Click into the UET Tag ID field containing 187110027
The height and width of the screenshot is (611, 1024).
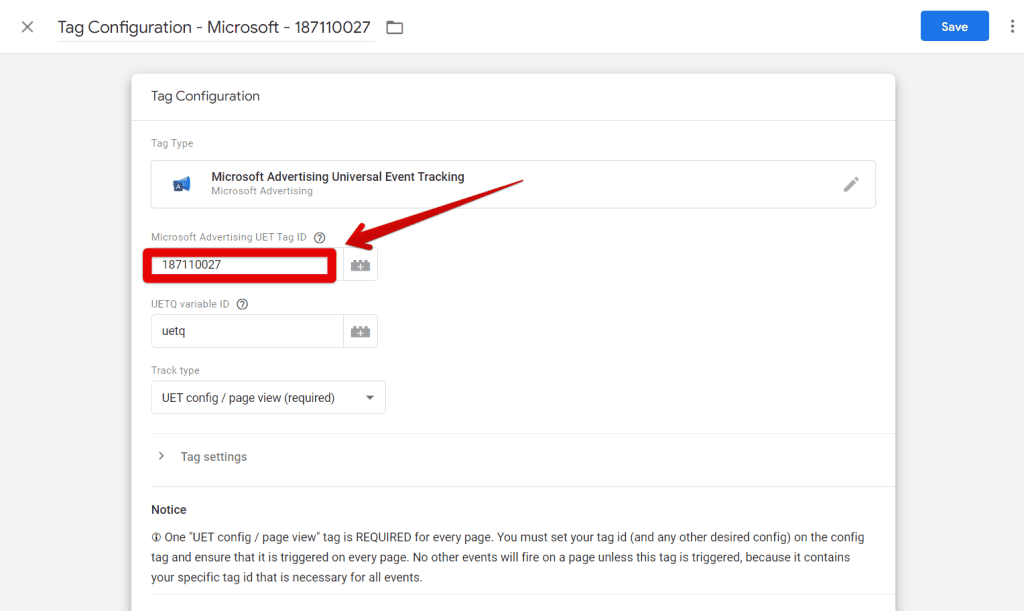tap(240, 265)
